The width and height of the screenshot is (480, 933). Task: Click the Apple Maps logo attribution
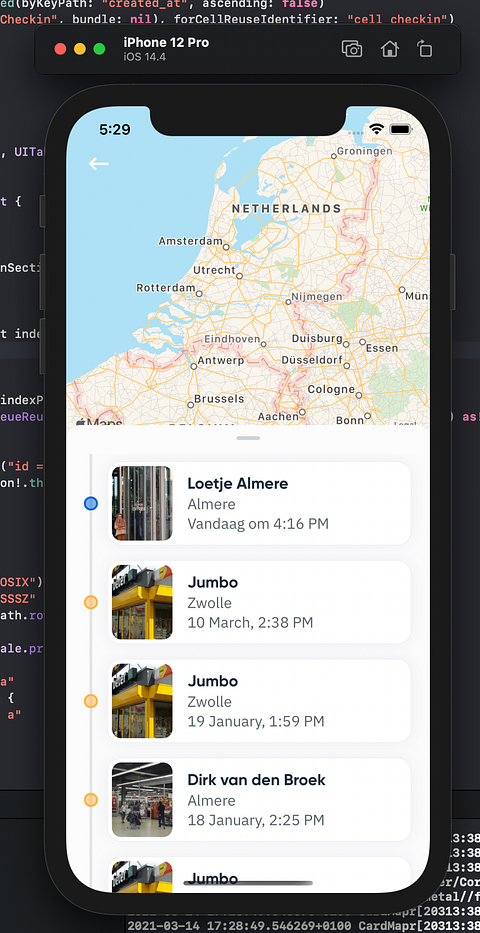click(99, 422)
